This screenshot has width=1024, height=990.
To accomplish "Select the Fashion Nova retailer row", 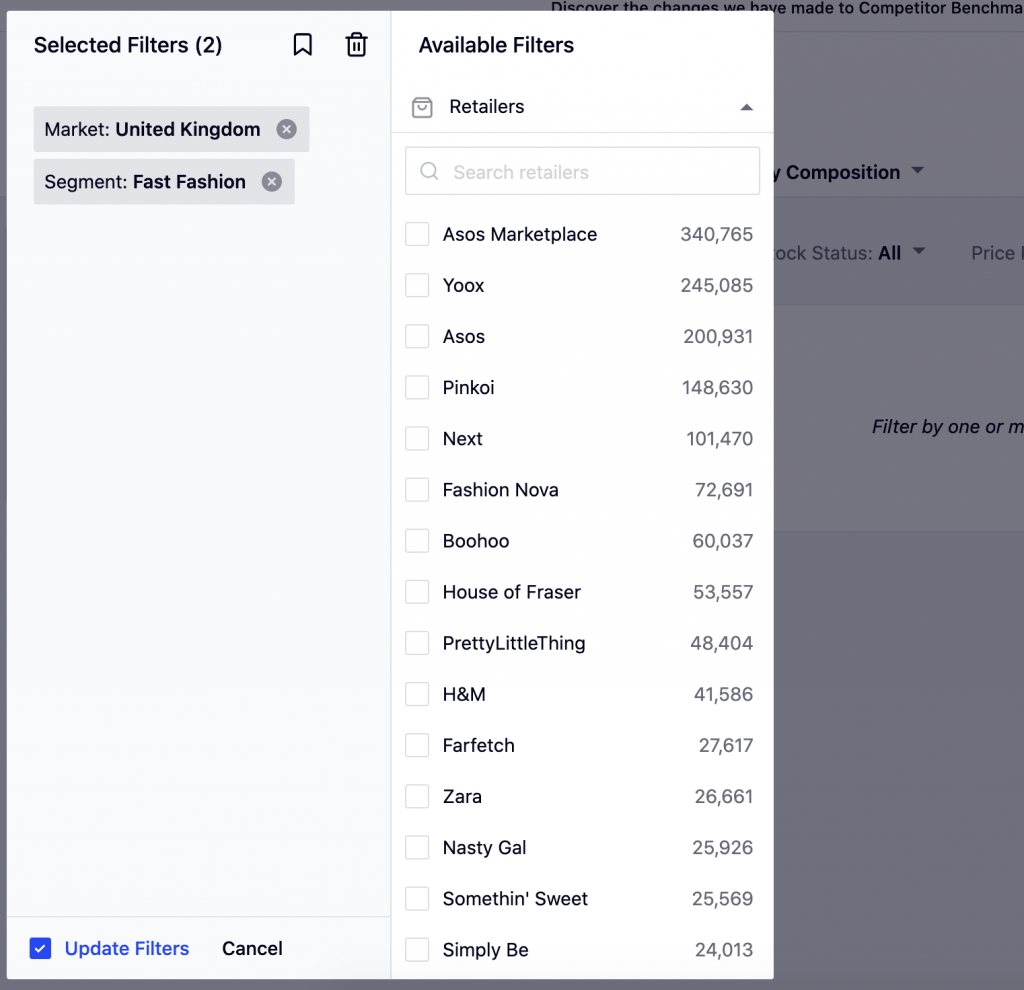I will [x=501, y=490].
